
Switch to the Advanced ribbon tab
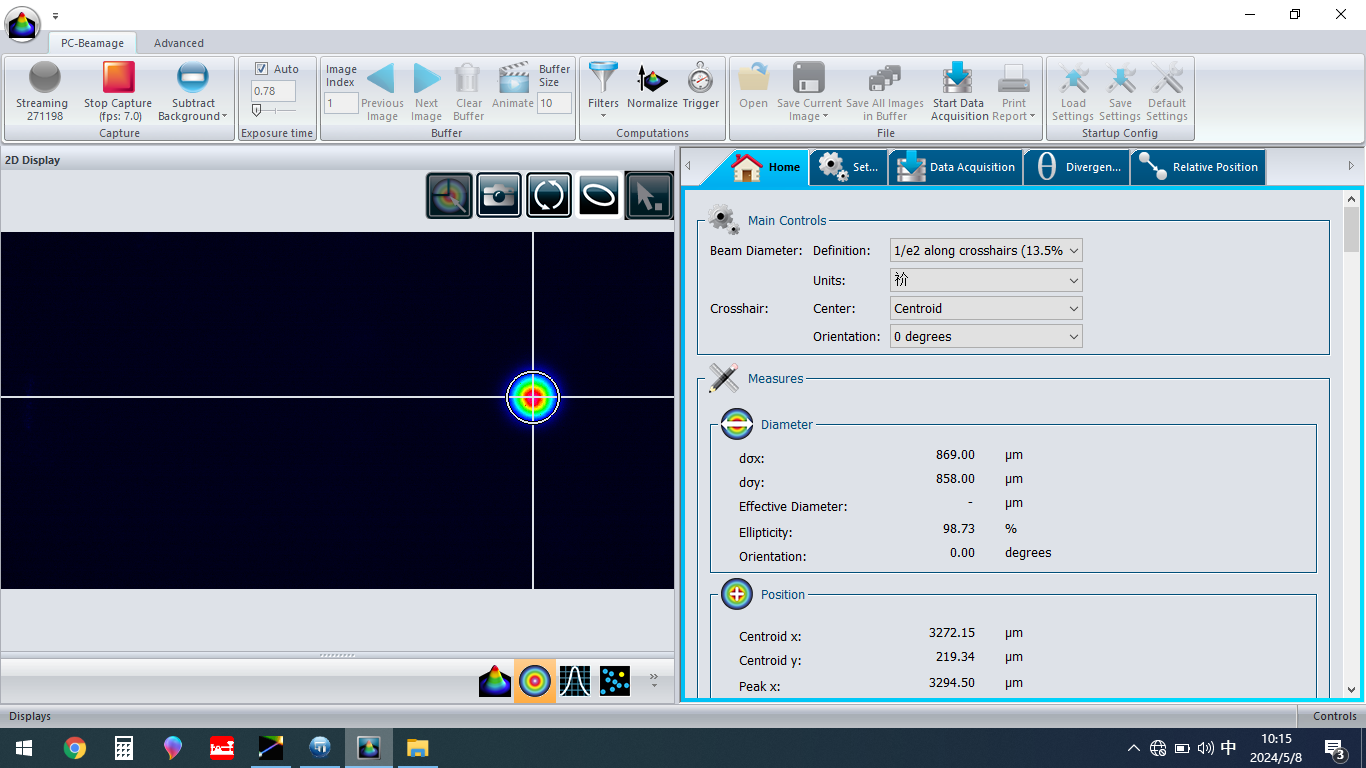point(179,43)
